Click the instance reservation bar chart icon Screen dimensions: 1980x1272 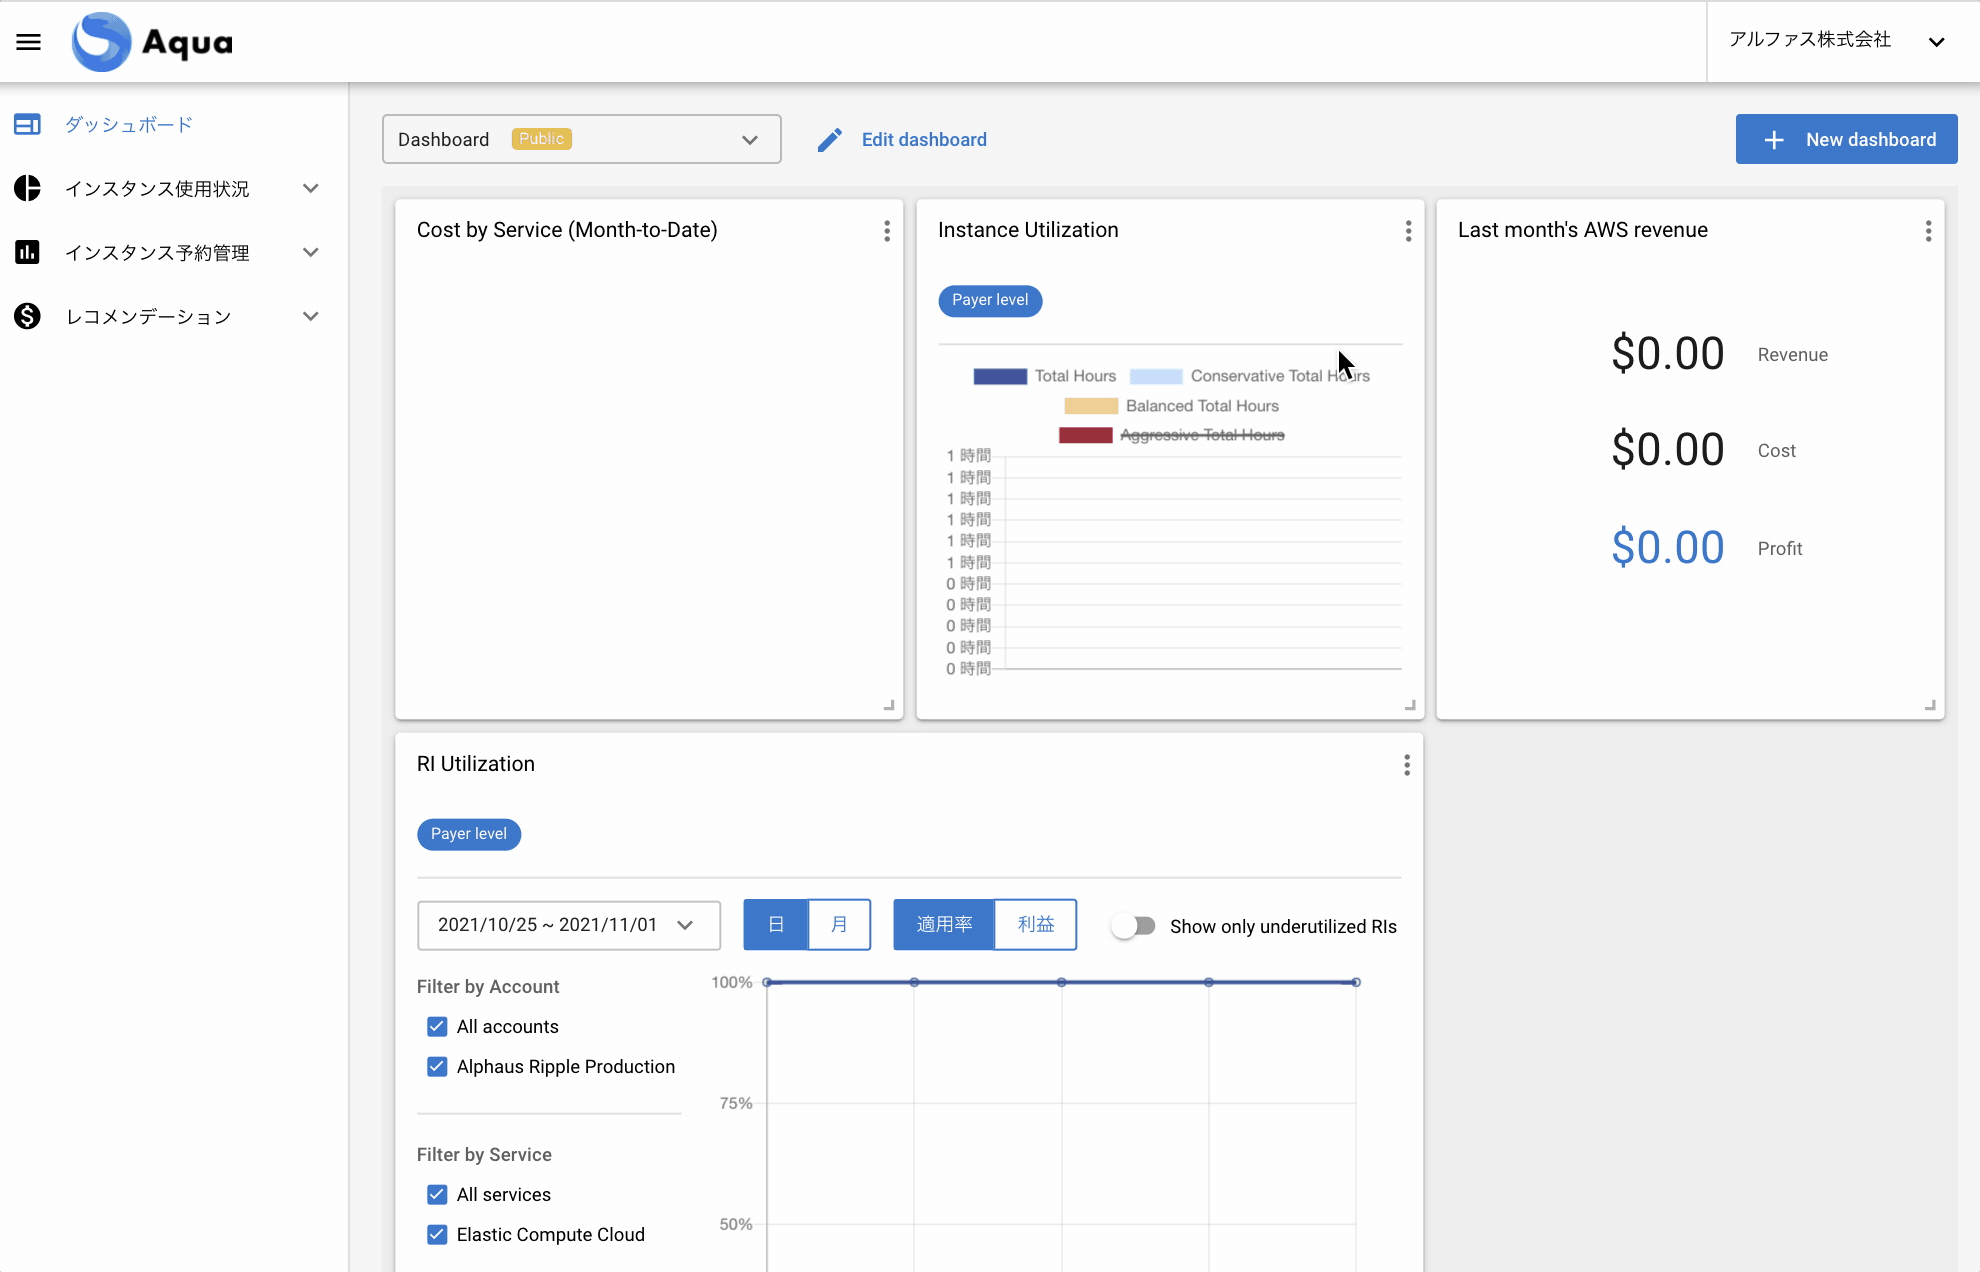(x=27, y=253)
